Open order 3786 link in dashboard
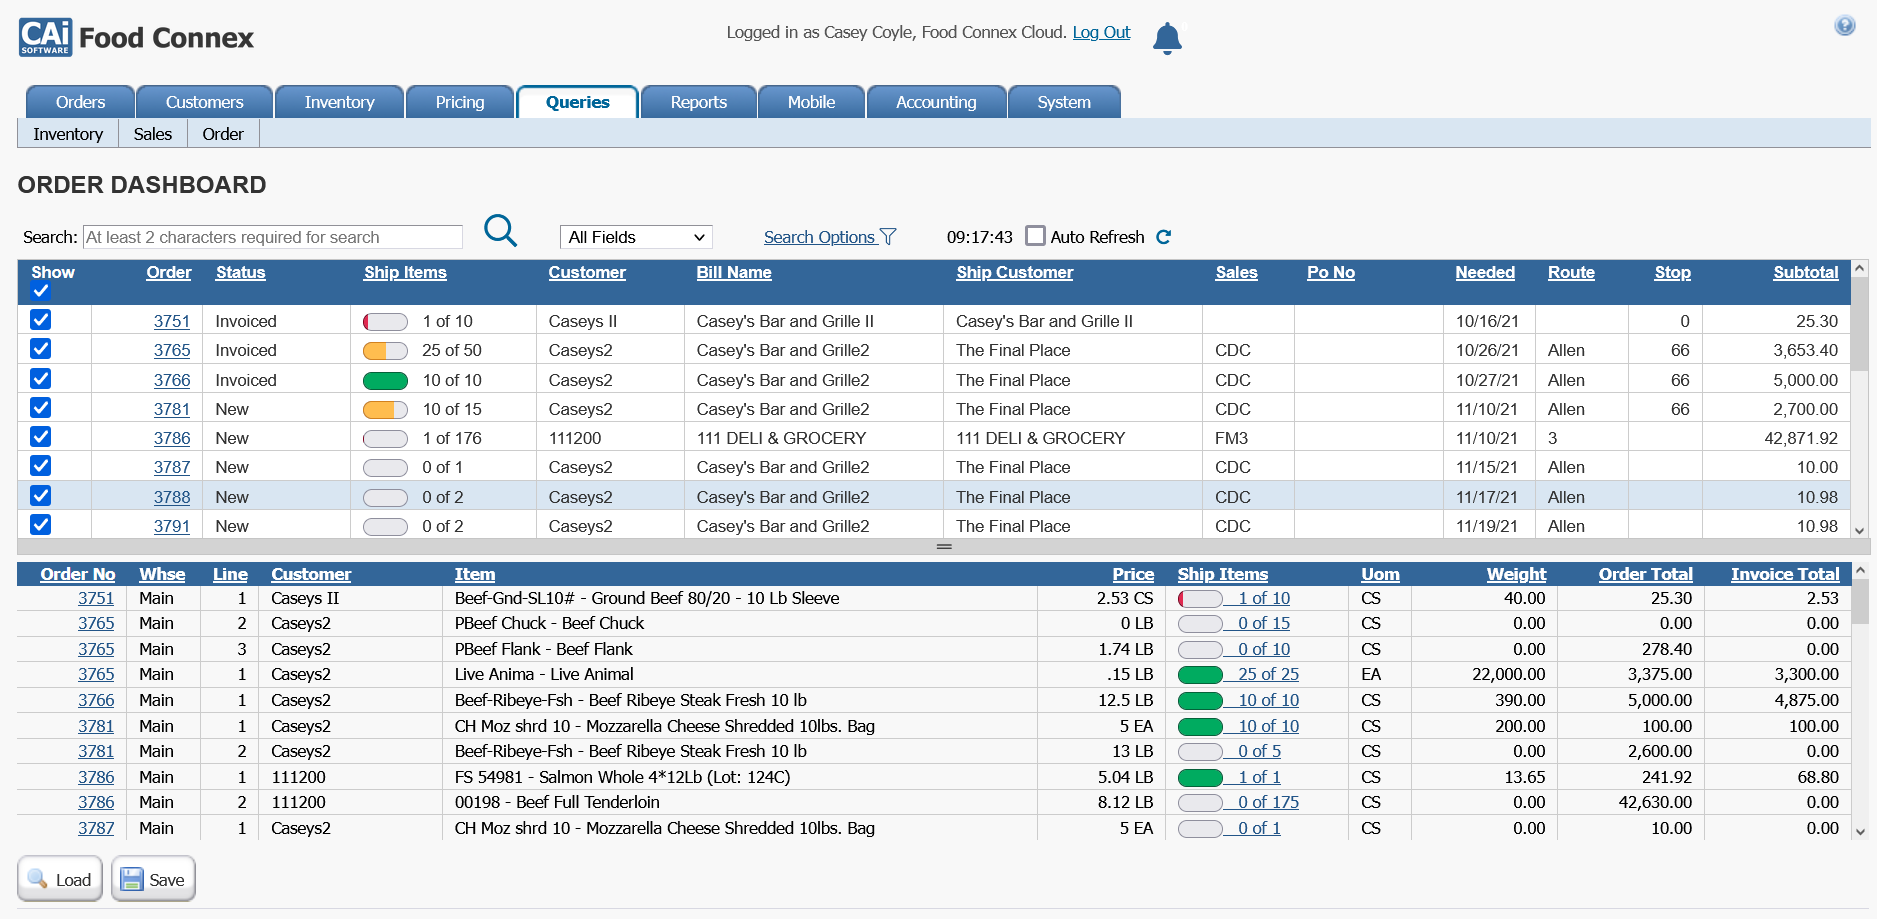1877x919 pixels. [x=172, y=438]
